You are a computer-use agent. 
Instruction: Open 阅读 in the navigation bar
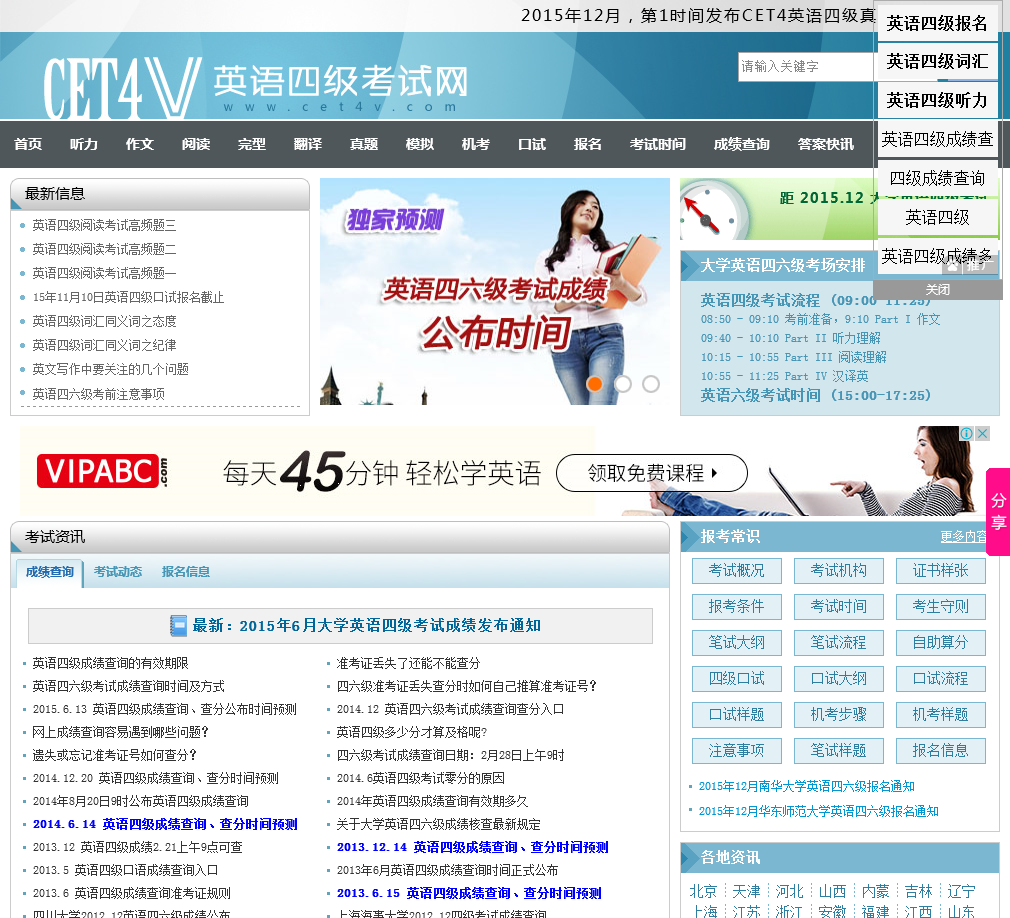pyautogui.click(x=196, y=144)
